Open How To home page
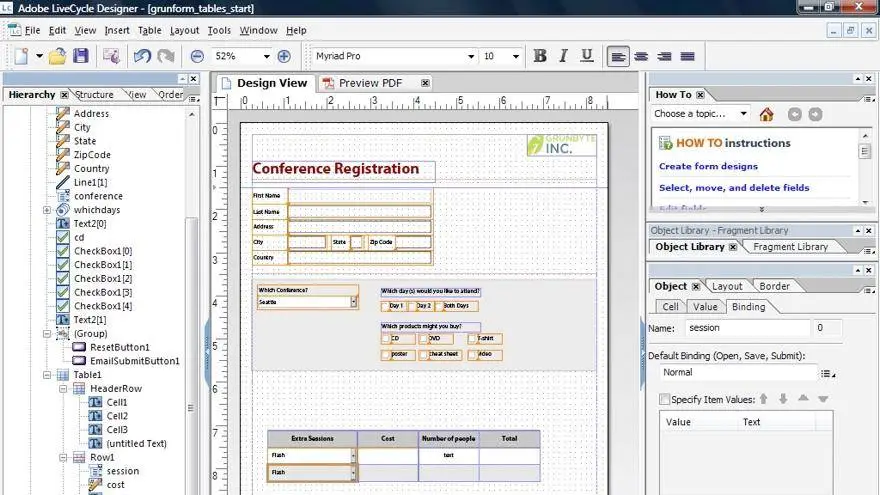Screen dimensions: 880x495 [766, 114]
